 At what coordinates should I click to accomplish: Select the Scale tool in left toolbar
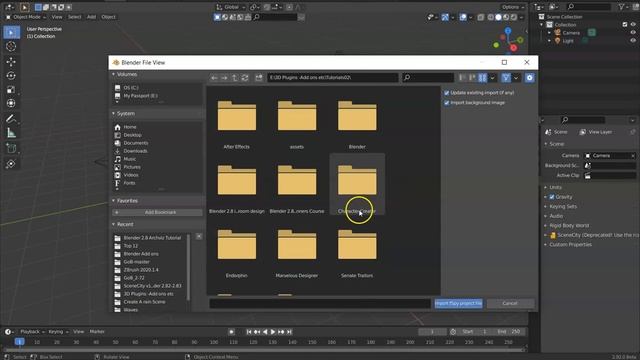(11, 90)
